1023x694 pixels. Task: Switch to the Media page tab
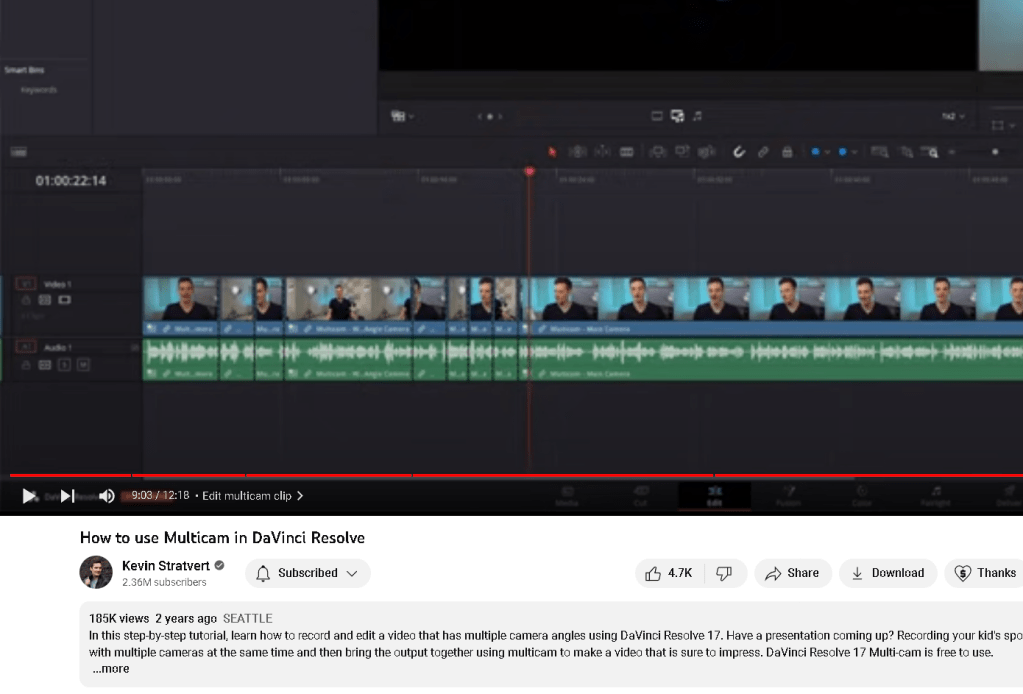pos(567,496)
